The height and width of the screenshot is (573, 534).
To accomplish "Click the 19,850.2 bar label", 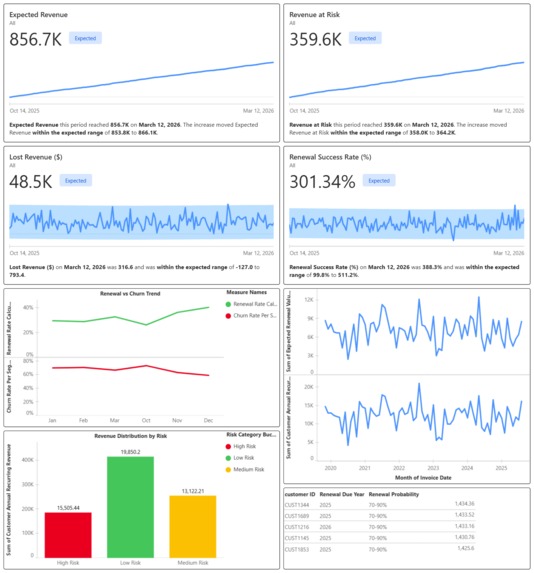I will (130, 452).
